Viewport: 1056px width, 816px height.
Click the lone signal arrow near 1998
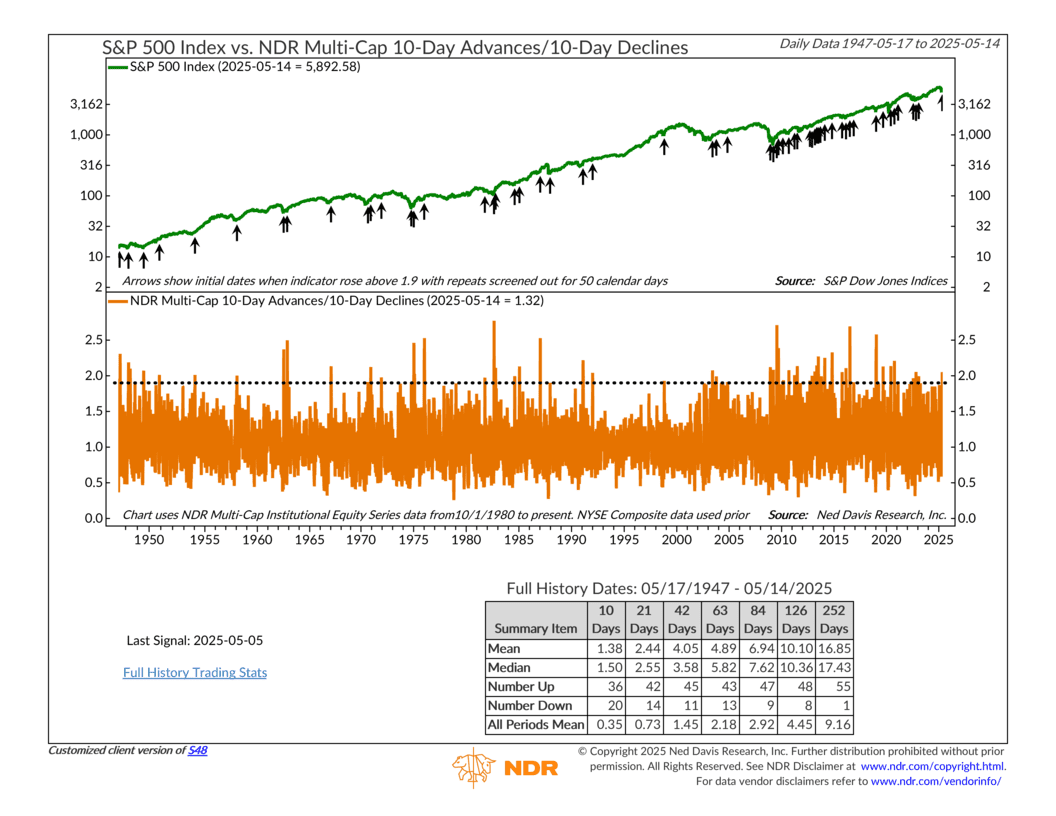664,147
